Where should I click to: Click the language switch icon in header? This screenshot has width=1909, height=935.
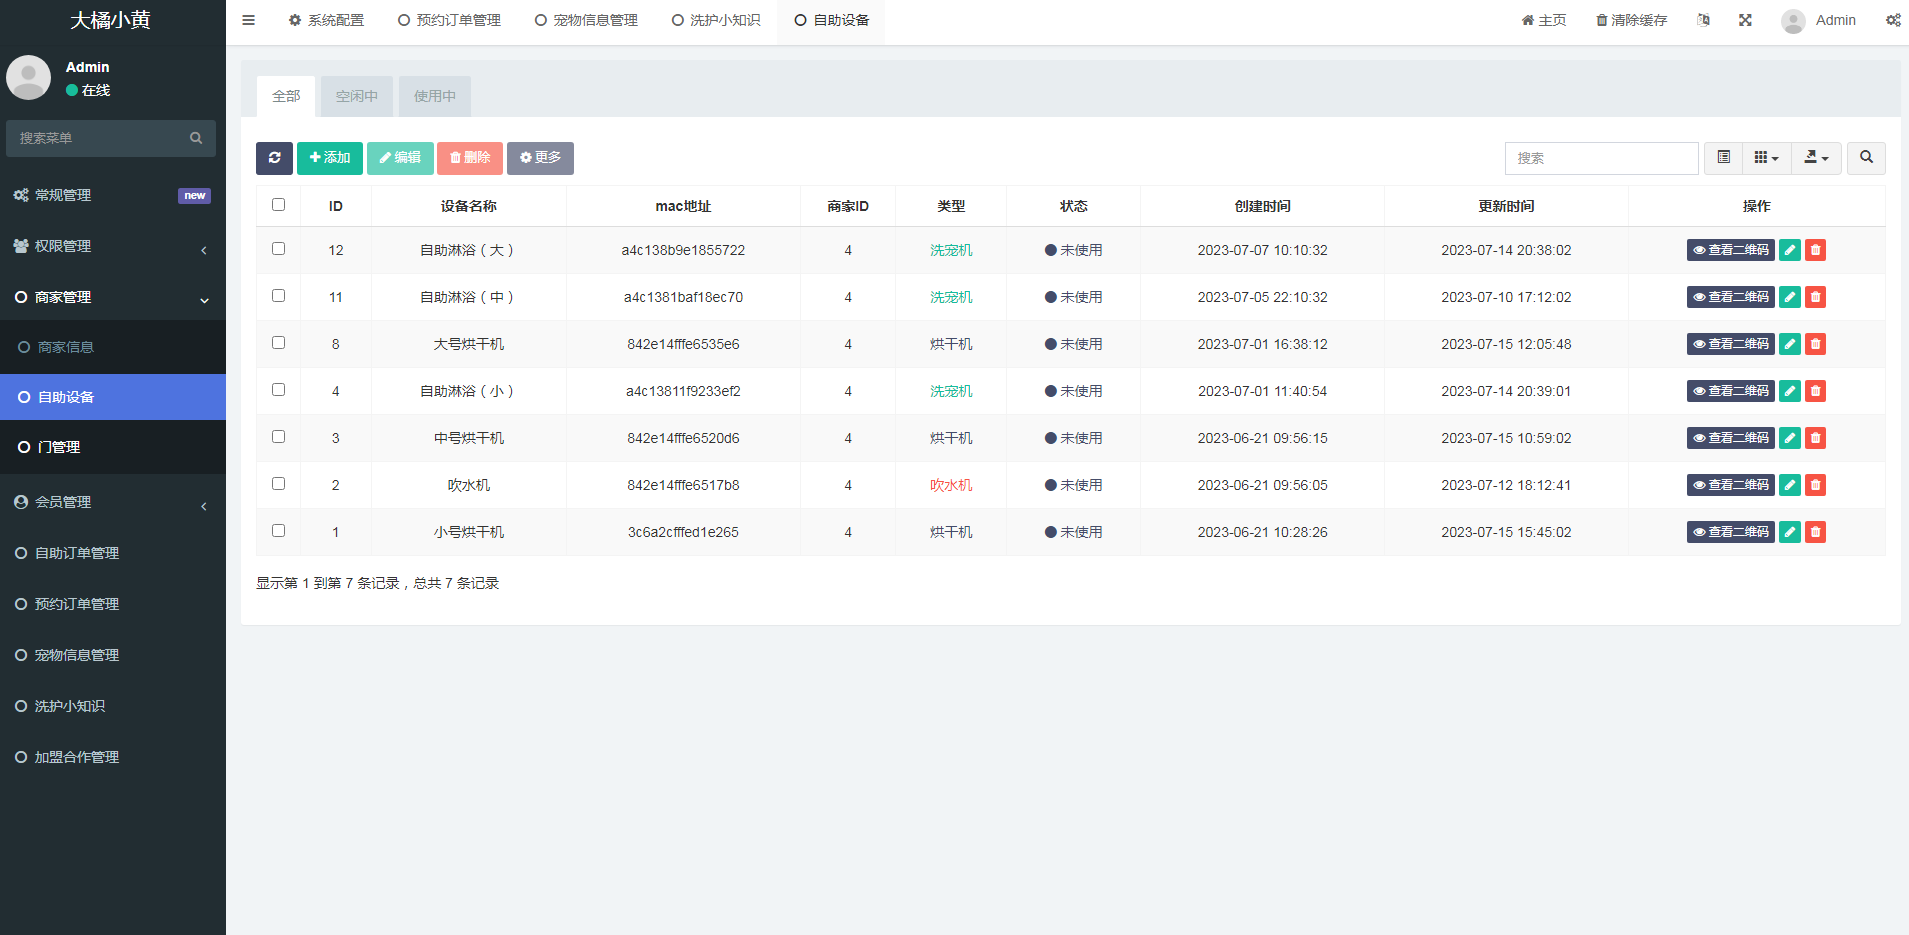click(1703, 20)
